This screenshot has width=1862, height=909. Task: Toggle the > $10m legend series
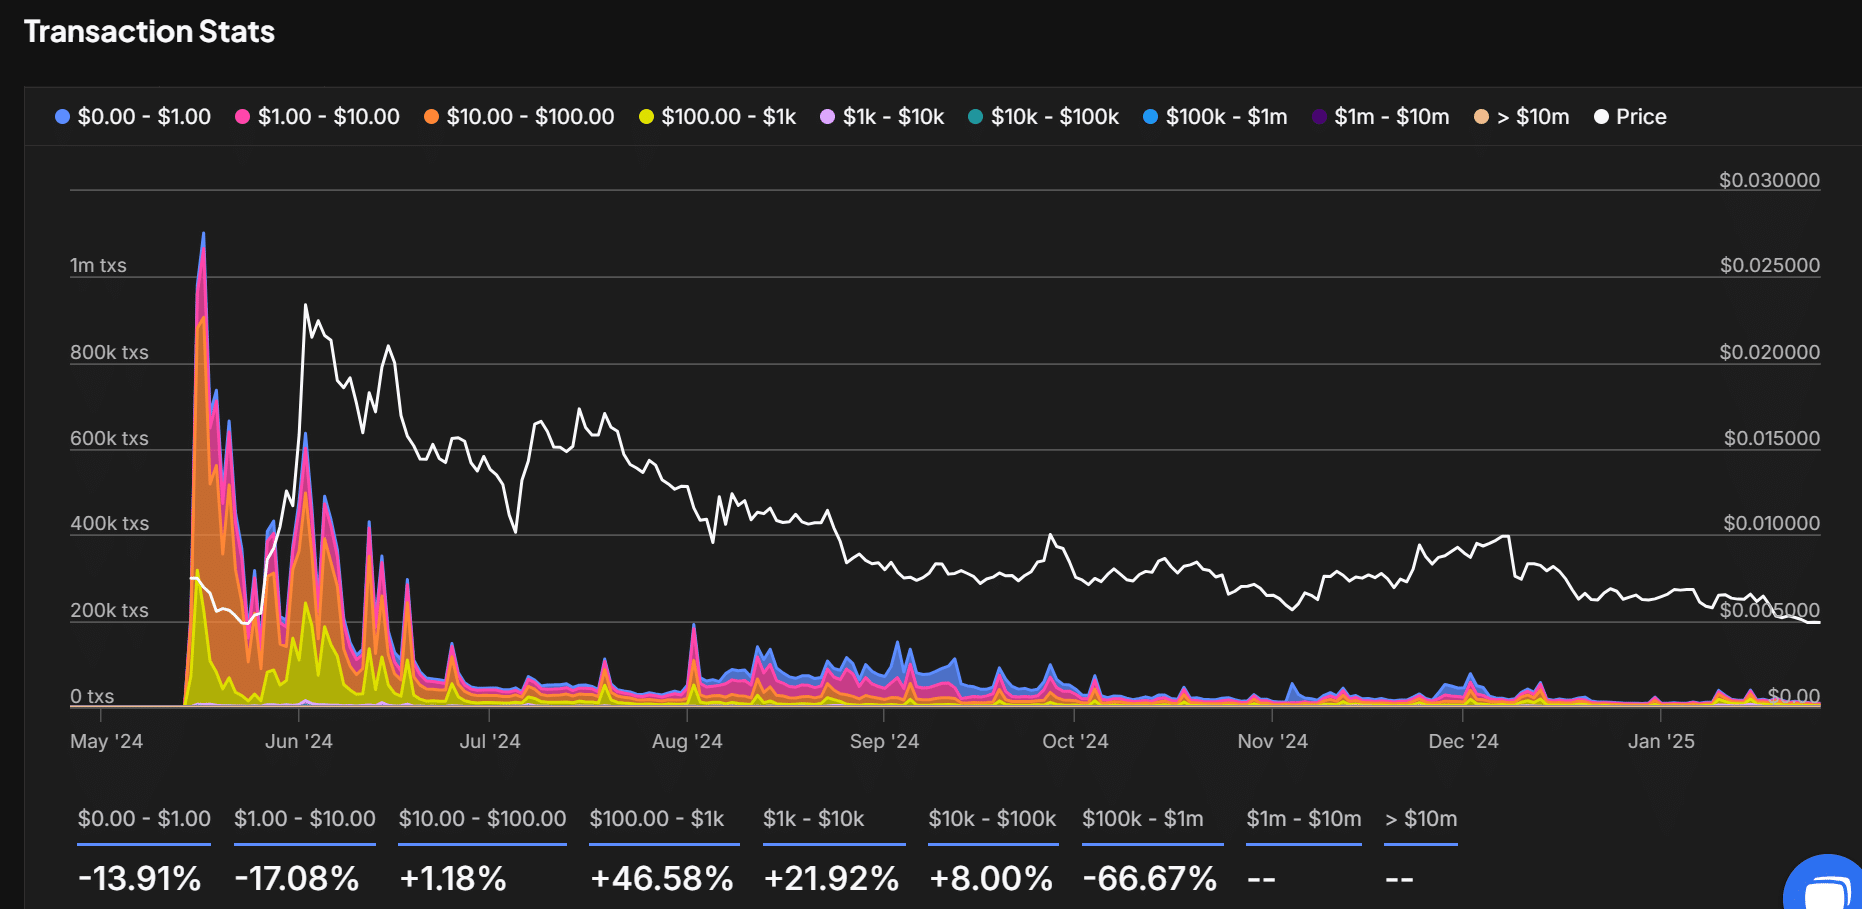click(x=1521, y=117)
